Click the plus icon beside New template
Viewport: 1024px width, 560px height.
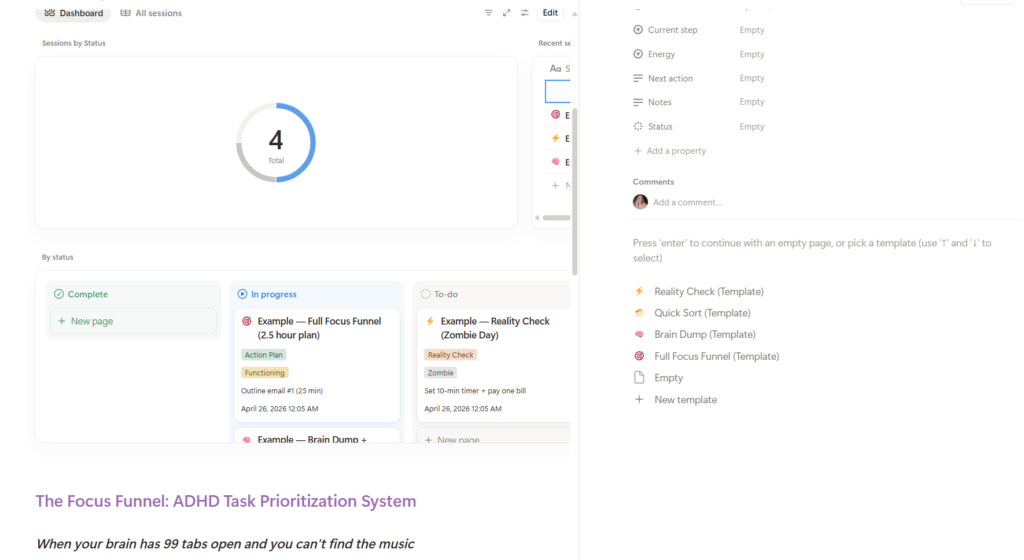coord(639,399)
